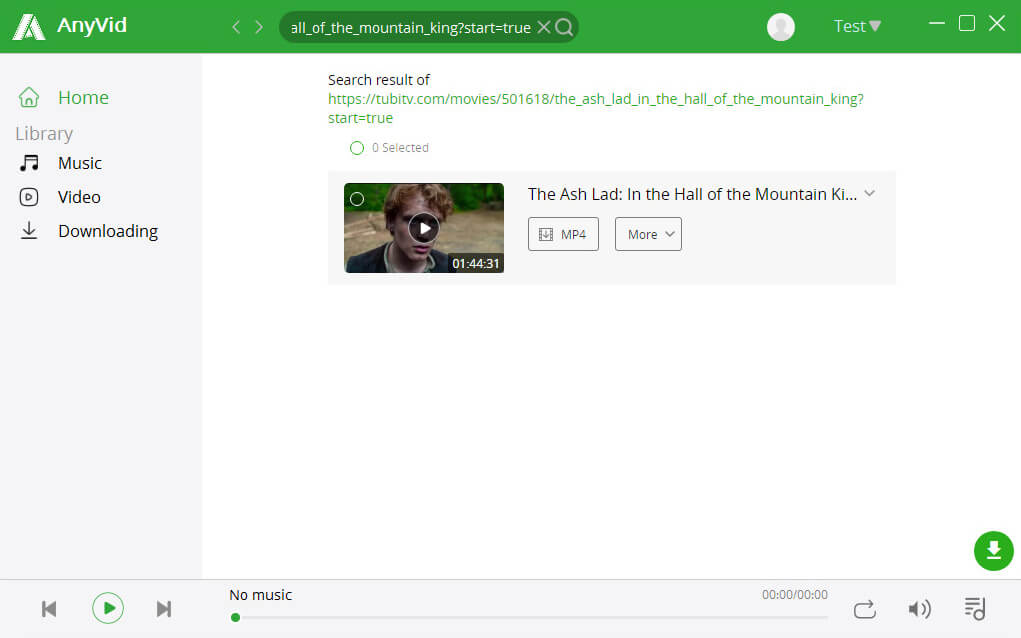The height and width of the screenshot is (638, 1021).
Task: Clear the search box with the X
Action: coord(544,27)
